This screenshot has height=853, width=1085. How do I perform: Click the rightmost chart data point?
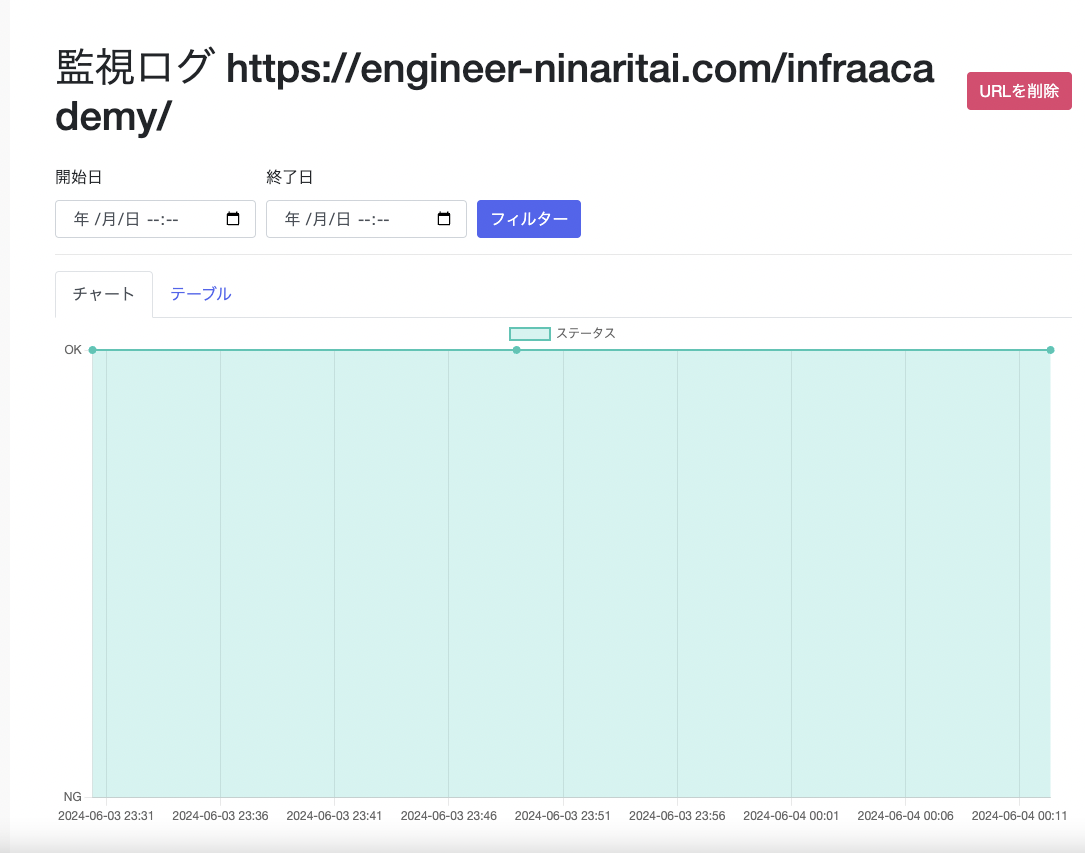[1050, 350]
